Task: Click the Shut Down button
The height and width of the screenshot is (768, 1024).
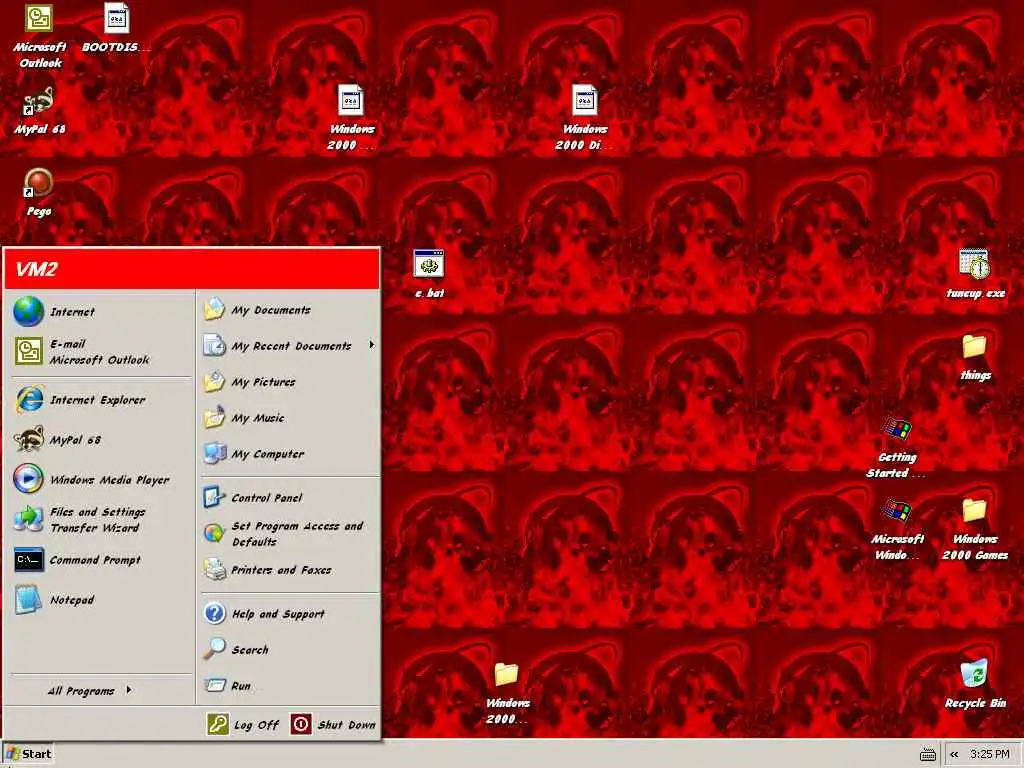Action: point(333,724)
